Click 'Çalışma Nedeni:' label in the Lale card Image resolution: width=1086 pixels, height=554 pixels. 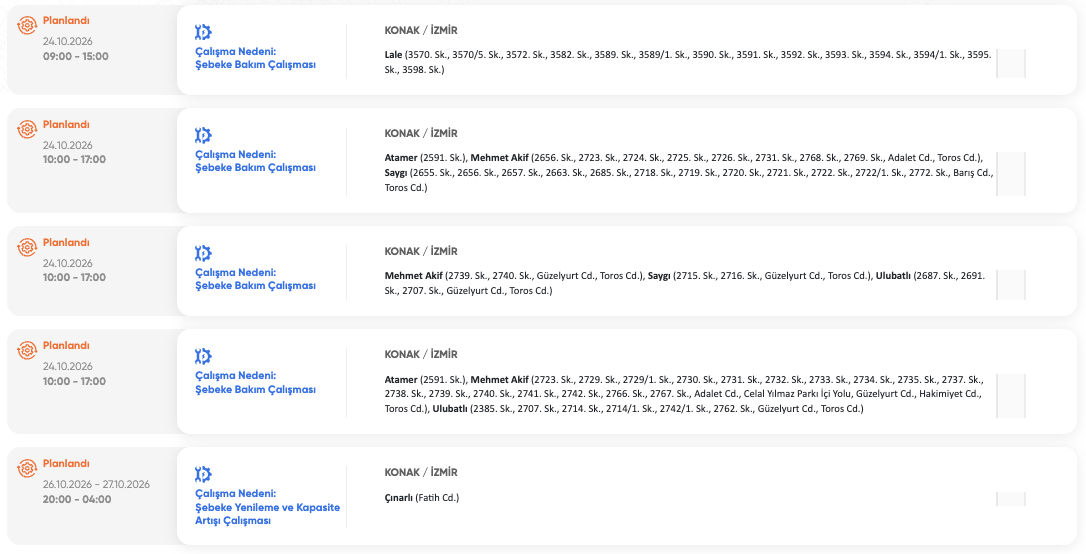[235, 51]
